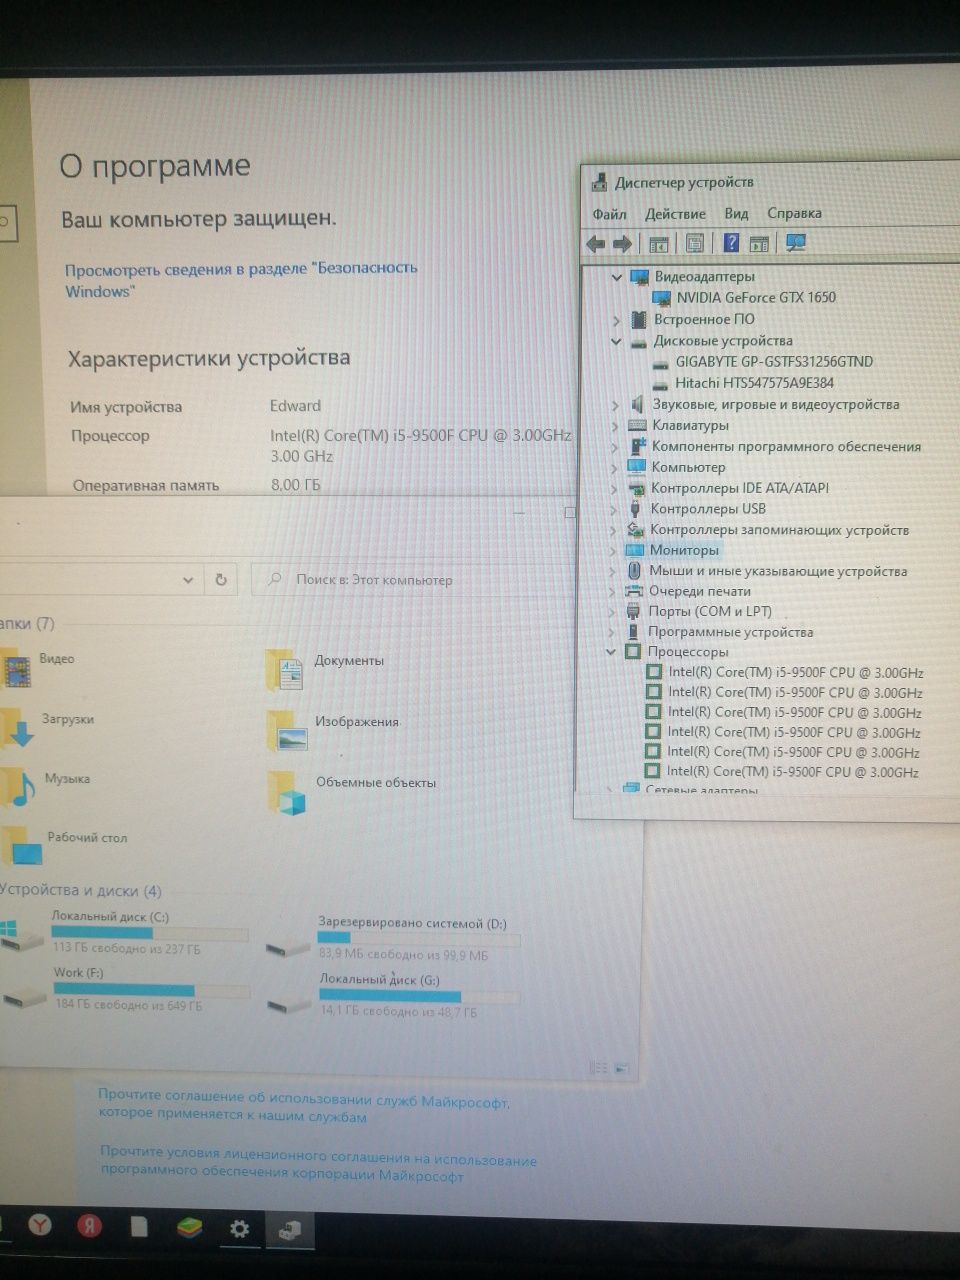Screen dimensions: 960x1280
Task: Select Контроллеры IDE ATA/ATAPI row
Action: [x=739, y=488]
